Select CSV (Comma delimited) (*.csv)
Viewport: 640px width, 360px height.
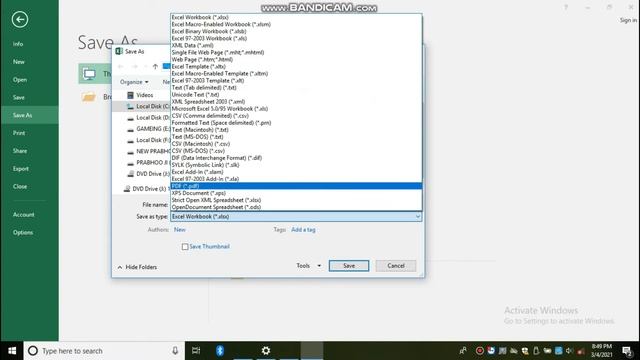(x=296, y=116)
